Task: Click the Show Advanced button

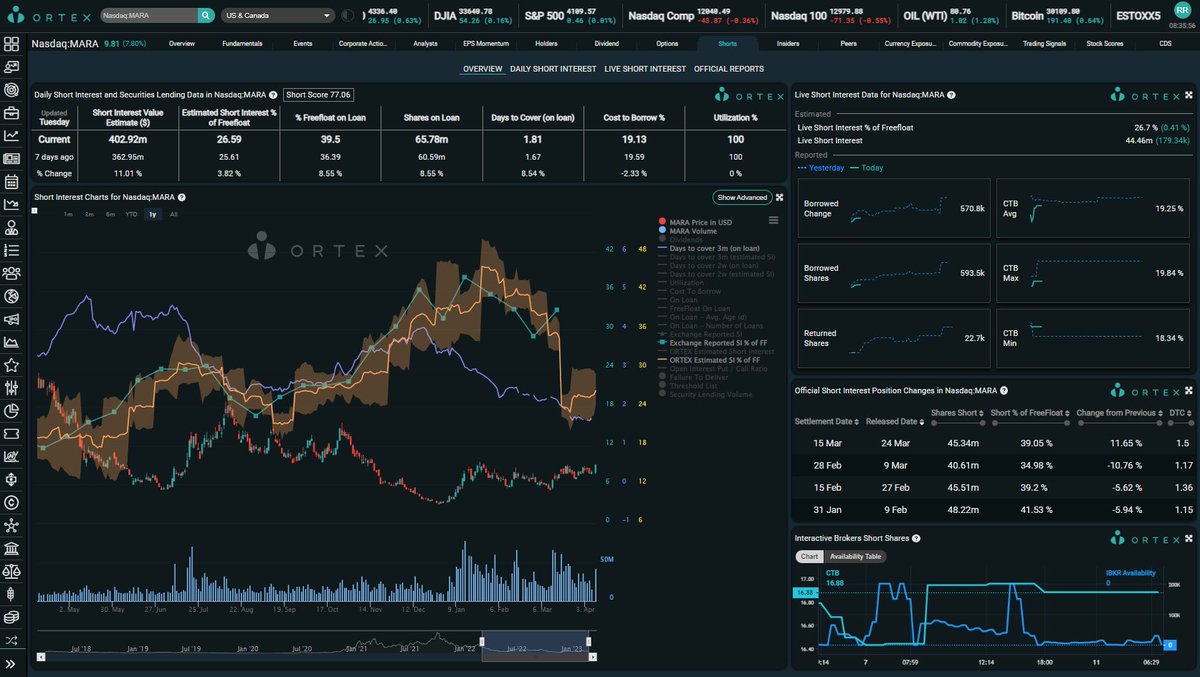Action: [x=742, y=198]
